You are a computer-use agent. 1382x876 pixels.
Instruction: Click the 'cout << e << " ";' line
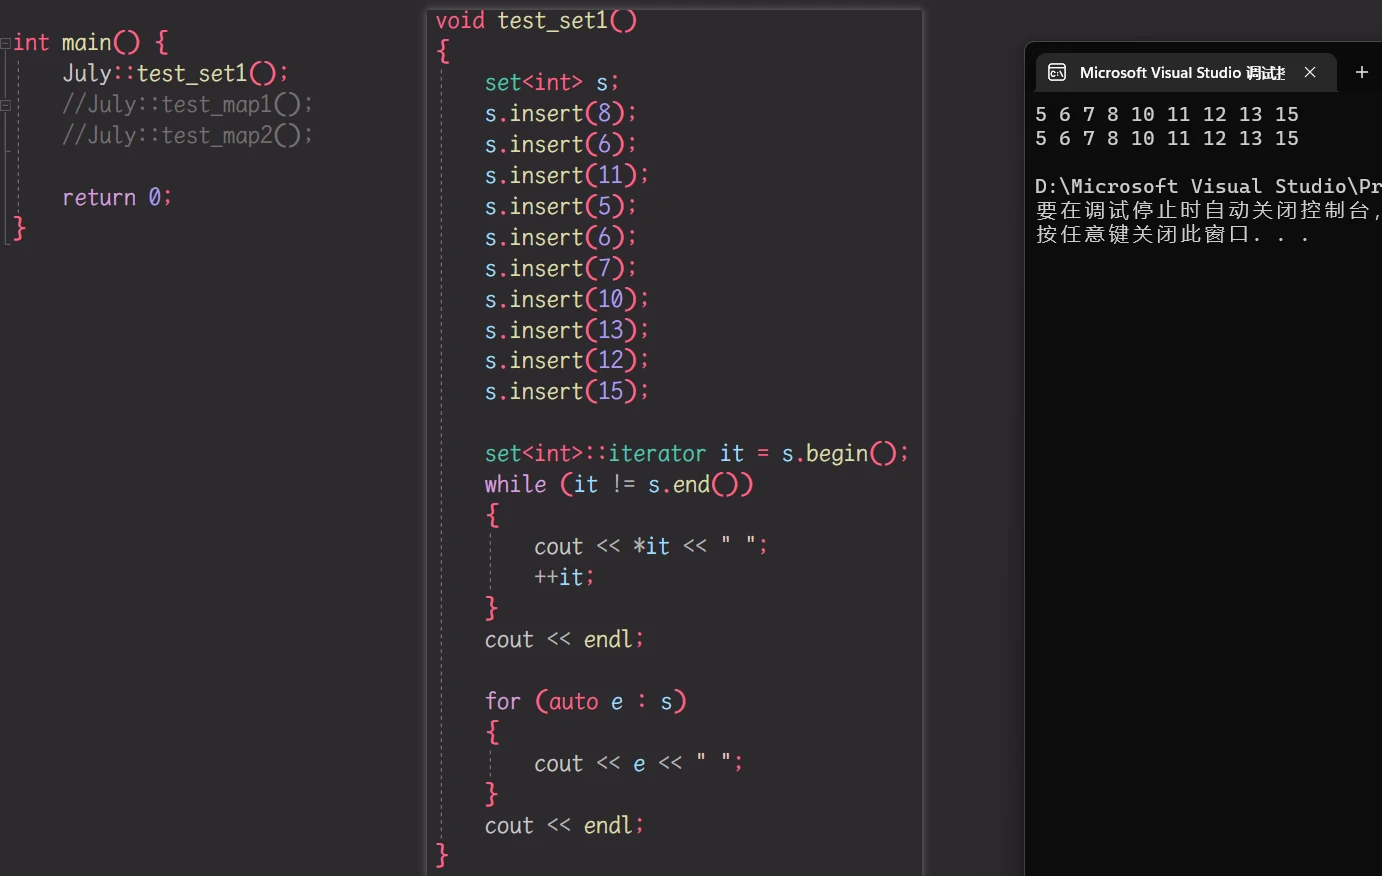[x=638, y=764]
